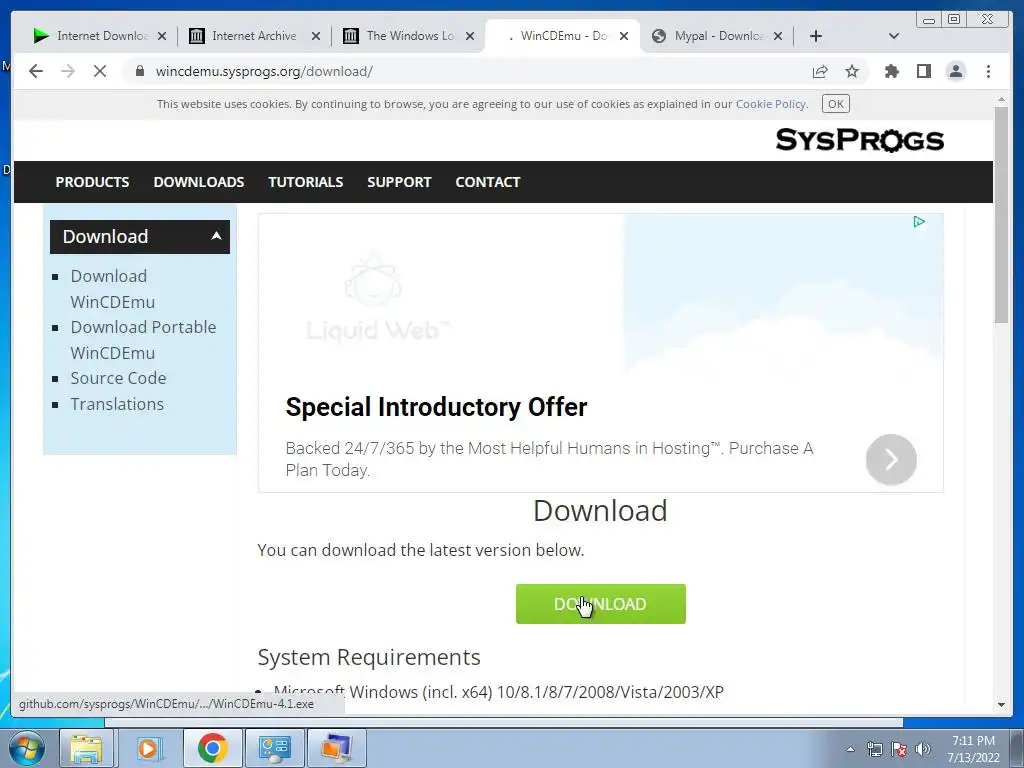The width and height of the screenshot is (1024, 768).
Task: Open the CONTACT menu
Action: coord(488,182)
